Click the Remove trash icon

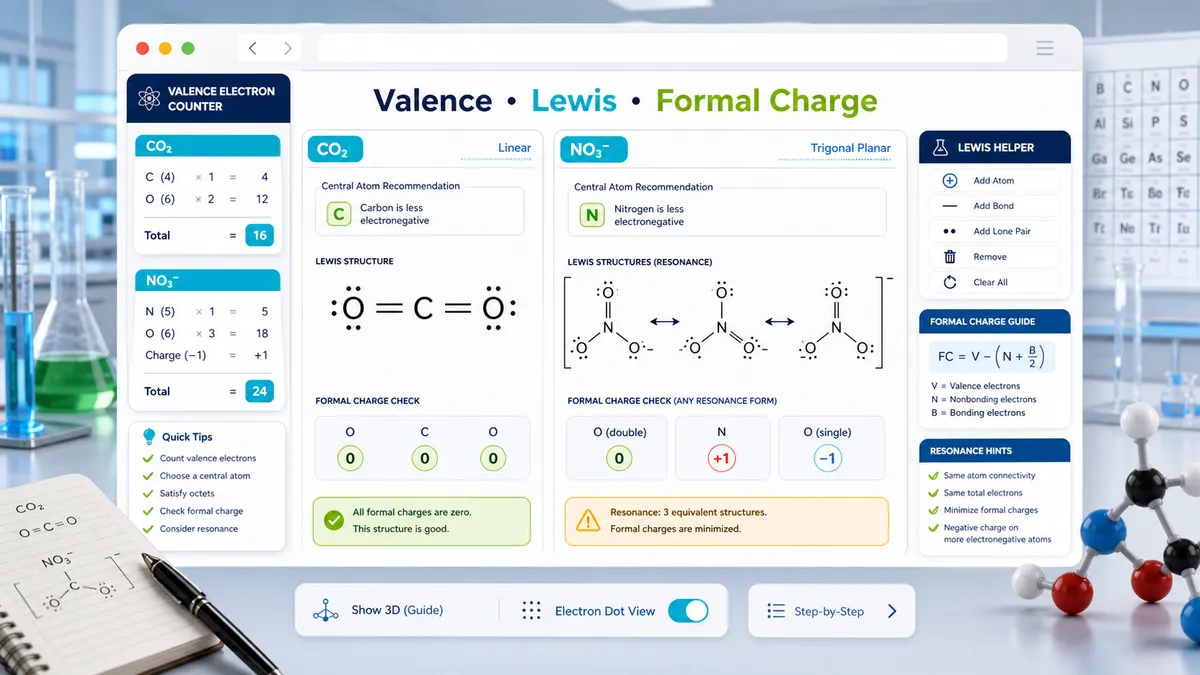[x=950, y=257]
